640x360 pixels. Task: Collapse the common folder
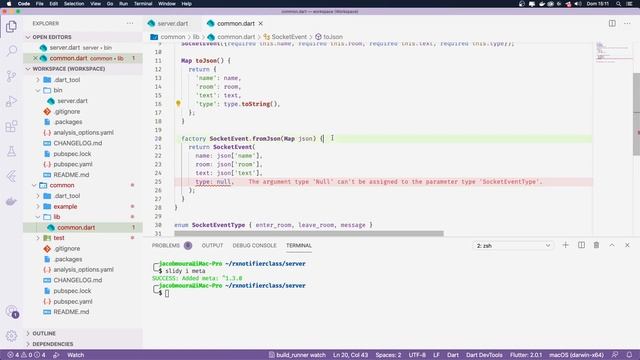coord(34,185)
